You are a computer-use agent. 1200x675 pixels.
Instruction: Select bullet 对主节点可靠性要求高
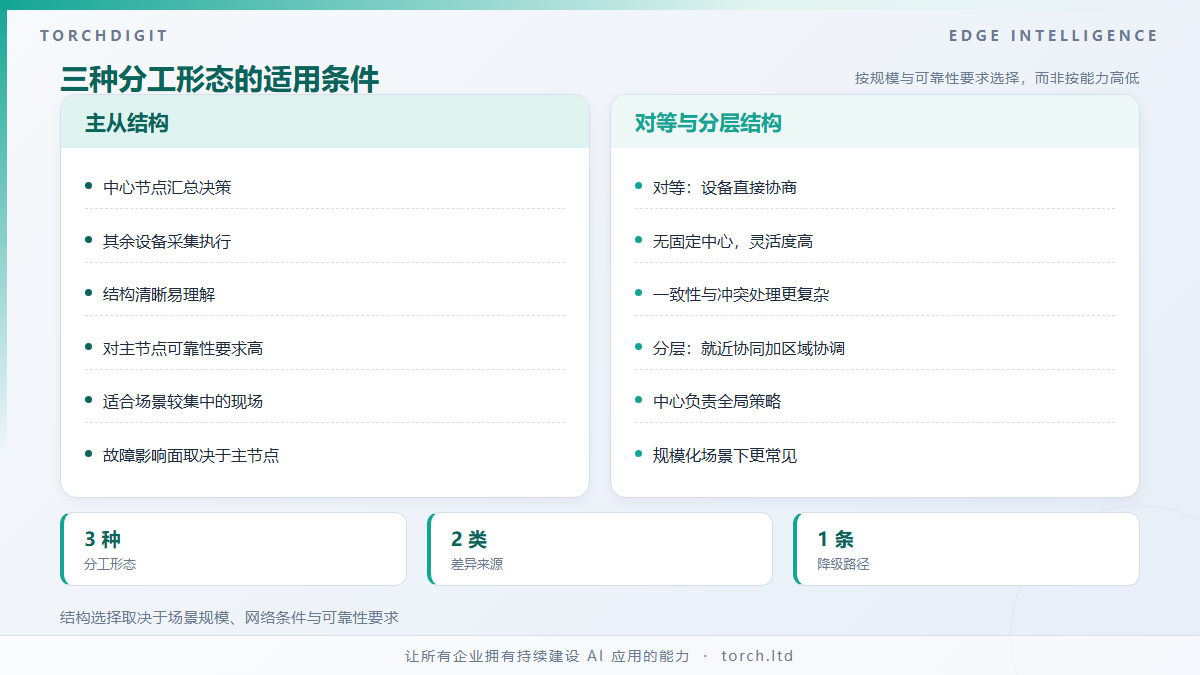tap(183, 348)
